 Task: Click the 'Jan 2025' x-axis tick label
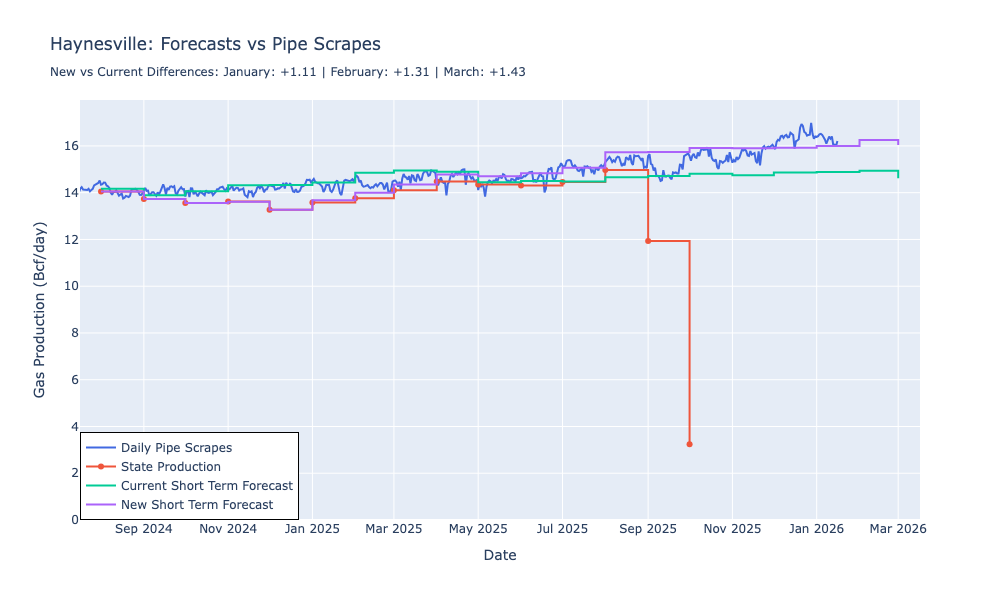coord(312,528)
